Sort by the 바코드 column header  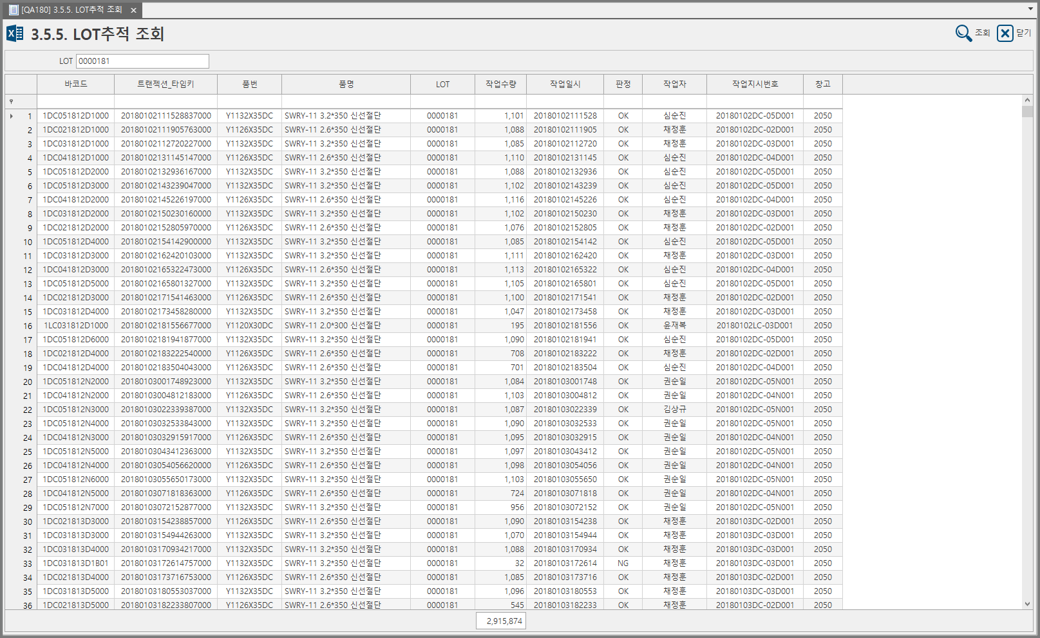75,85
